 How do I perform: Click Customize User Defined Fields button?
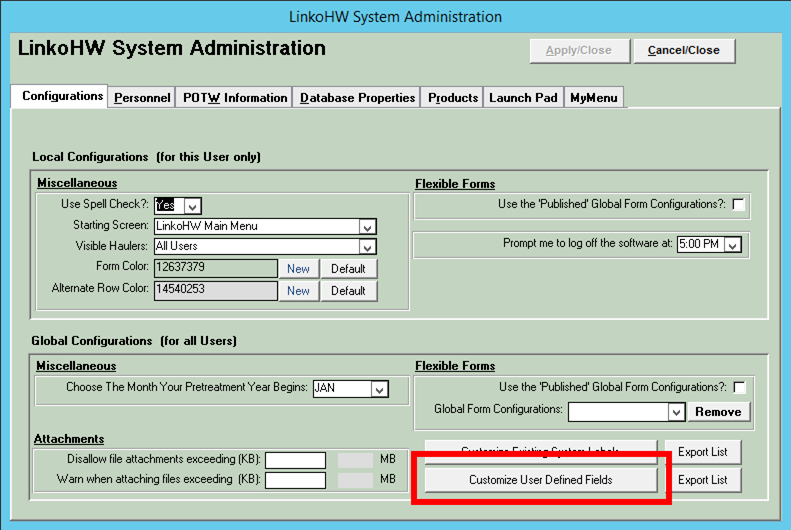tap(541, 480)
